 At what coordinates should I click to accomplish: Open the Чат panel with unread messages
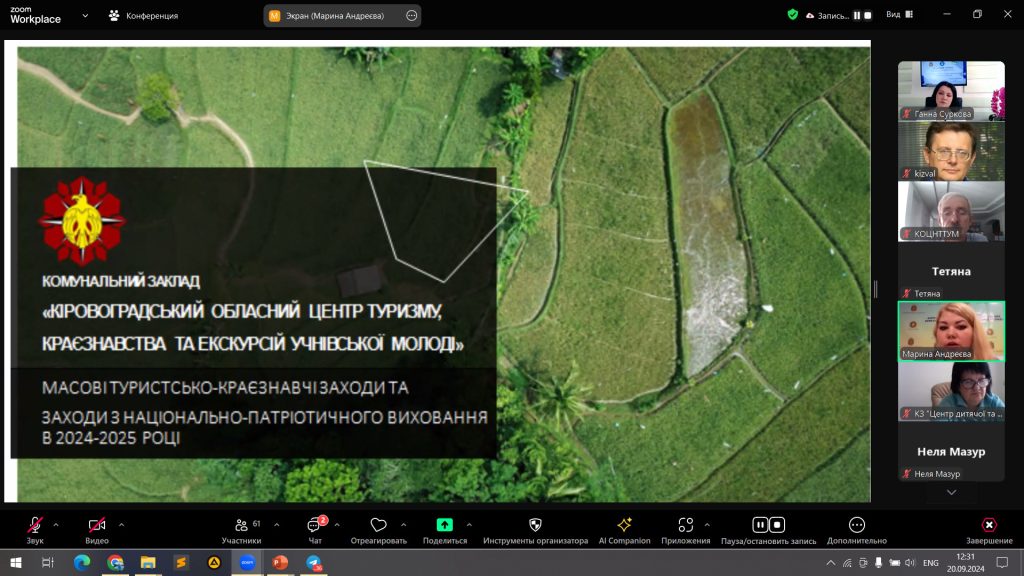pos(315,525)
